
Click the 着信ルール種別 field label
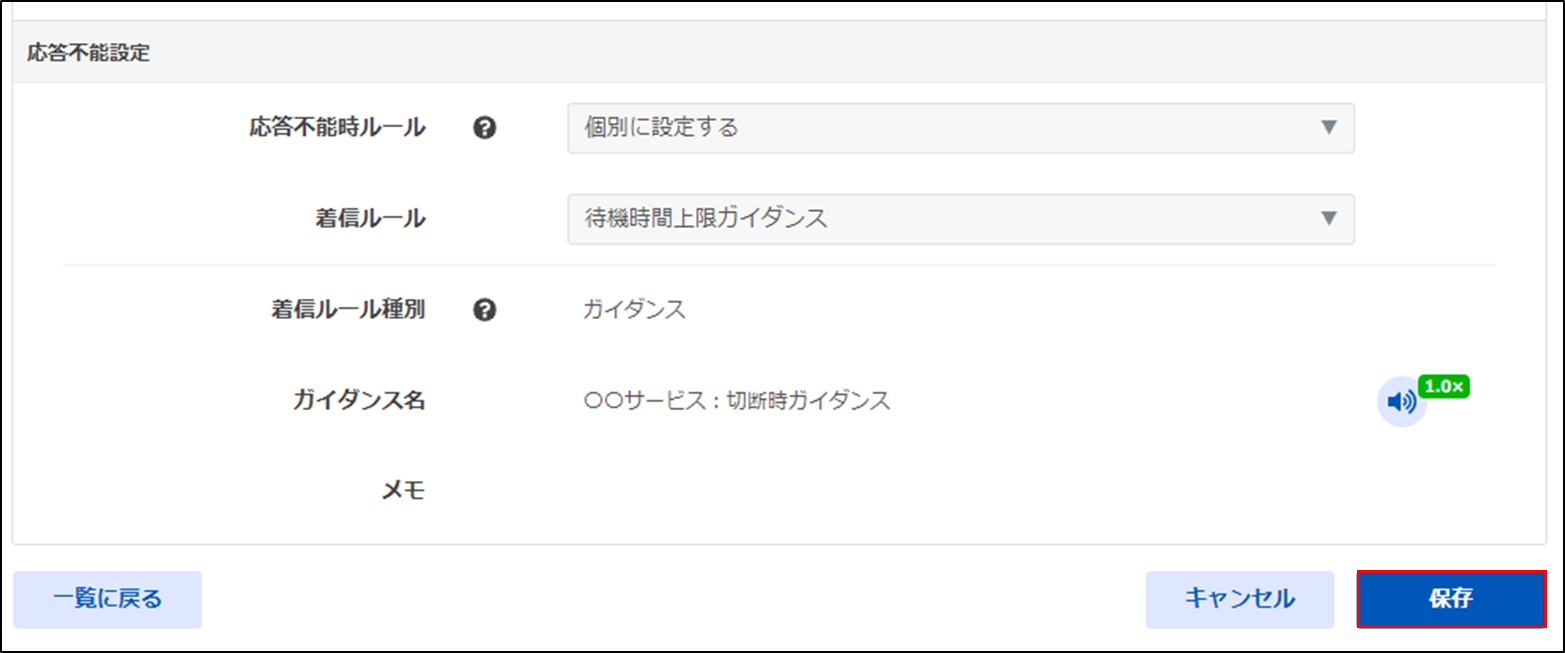coord(348,310)
